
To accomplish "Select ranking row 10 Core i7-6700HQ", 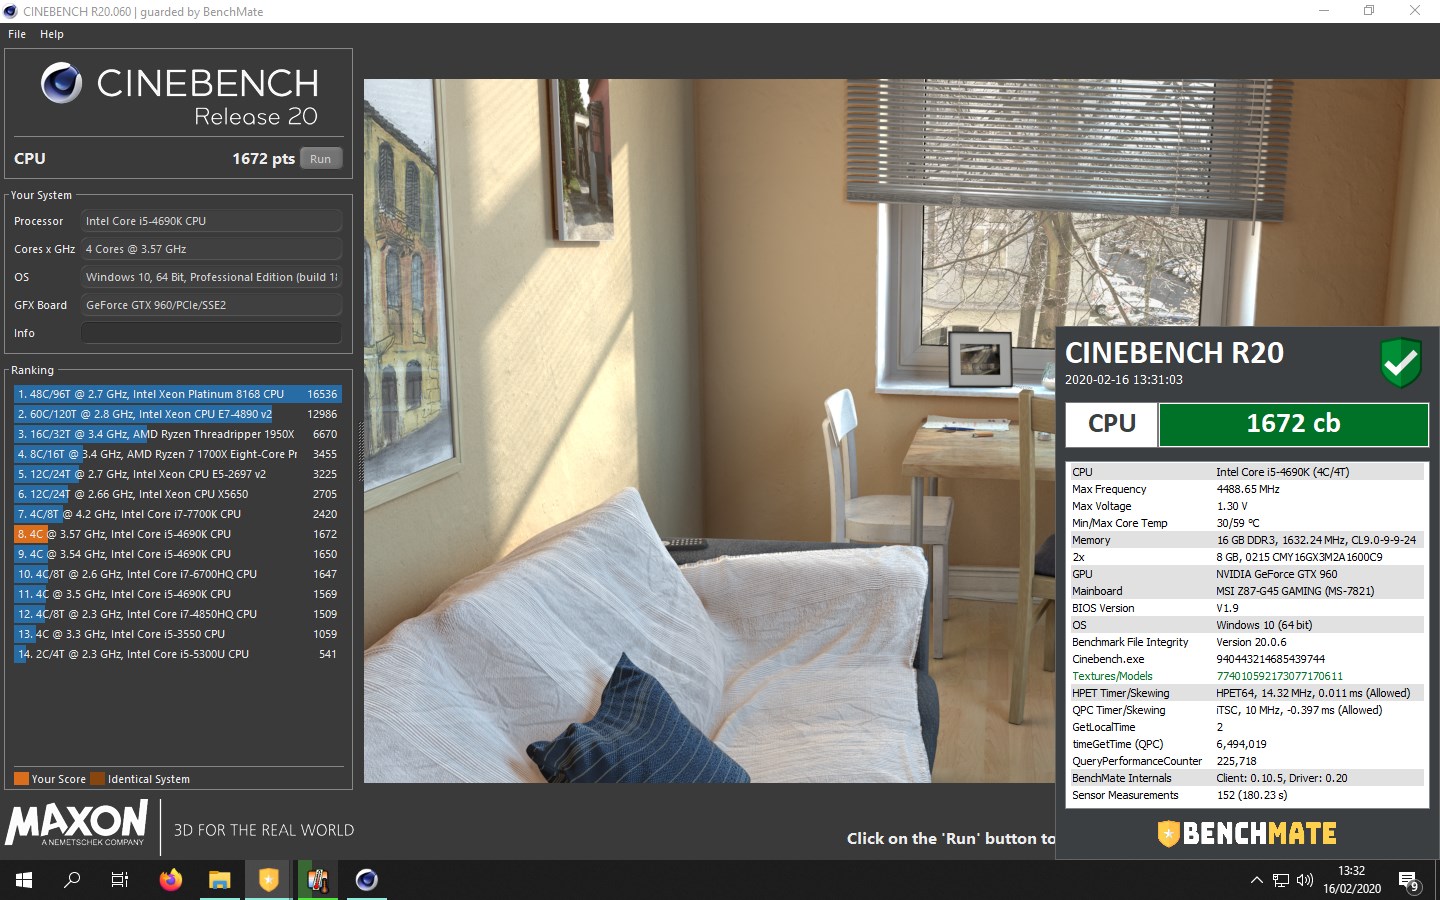I will pos(178,574).
